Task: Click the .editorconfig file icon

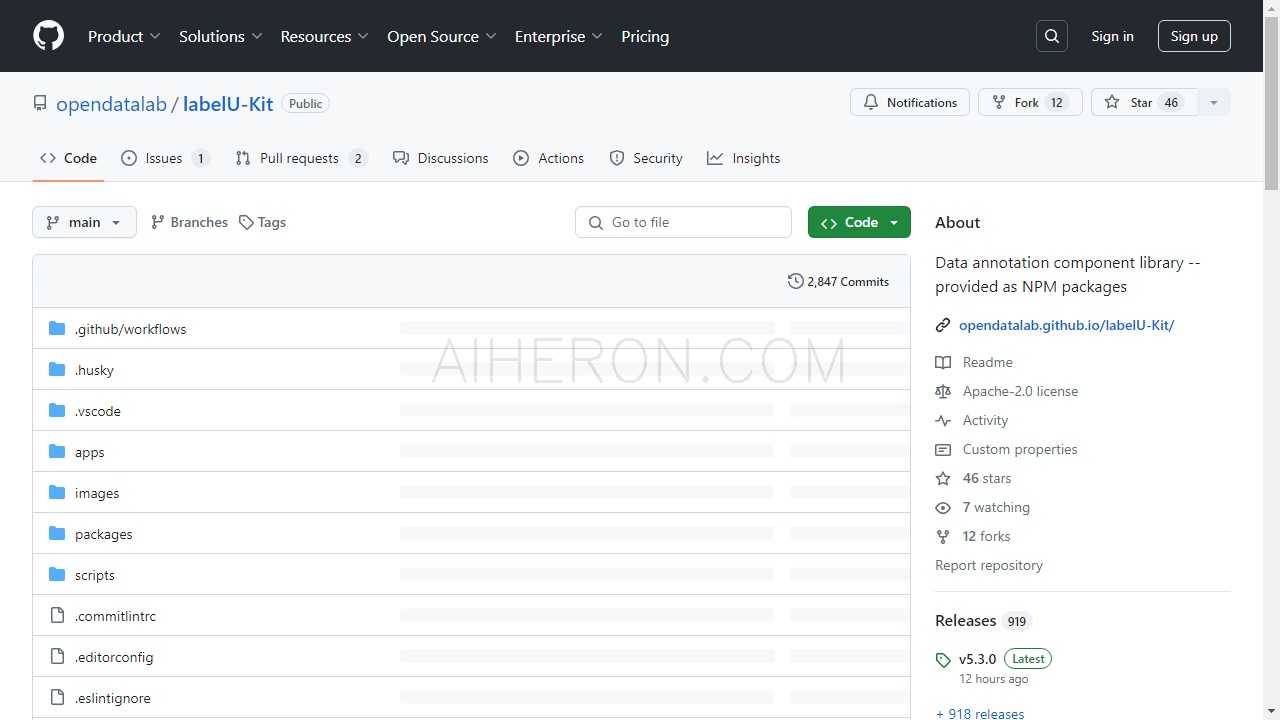Action: tap(57, 657)
